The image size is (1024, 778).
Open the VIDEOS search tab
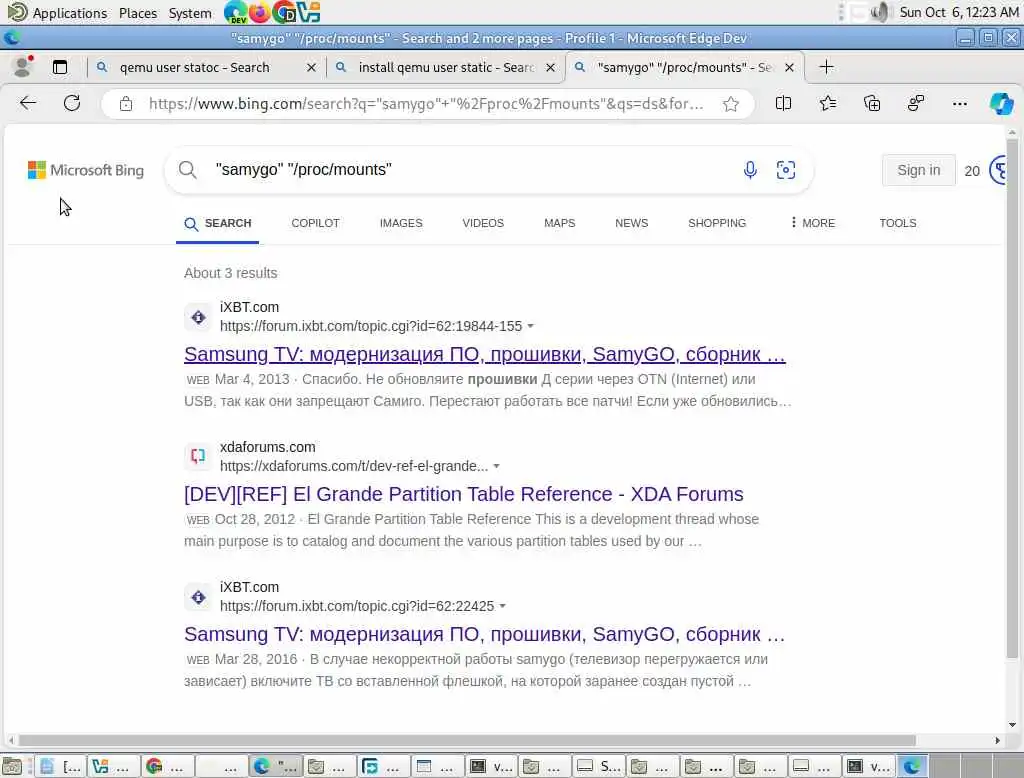[483, 223]
